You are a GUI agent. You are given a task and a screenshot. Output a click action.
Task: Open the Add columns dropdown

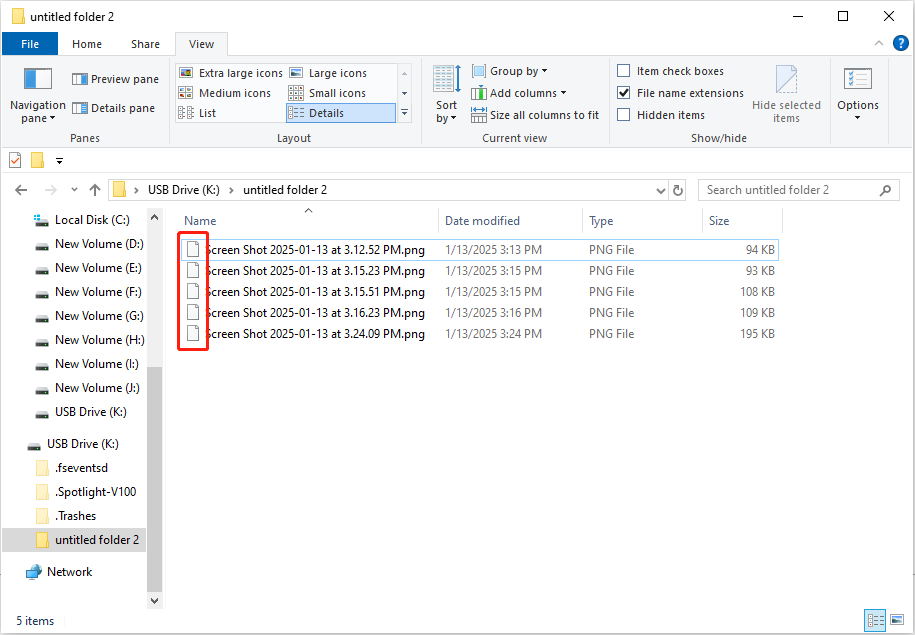coord(519,93)
